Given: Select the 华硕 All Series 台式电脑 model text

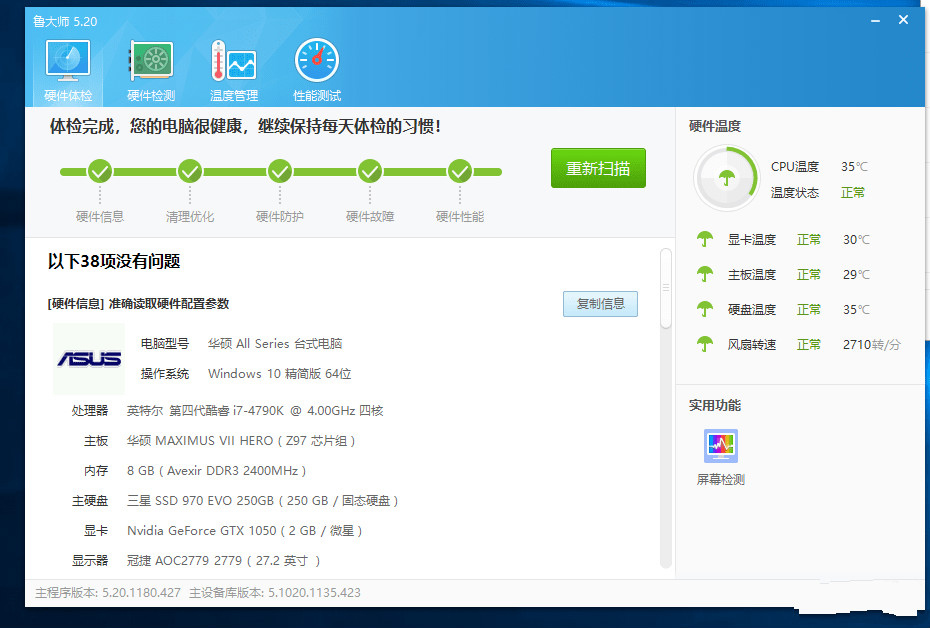Looking at the screenshot, I should click(x=275, y=344).
